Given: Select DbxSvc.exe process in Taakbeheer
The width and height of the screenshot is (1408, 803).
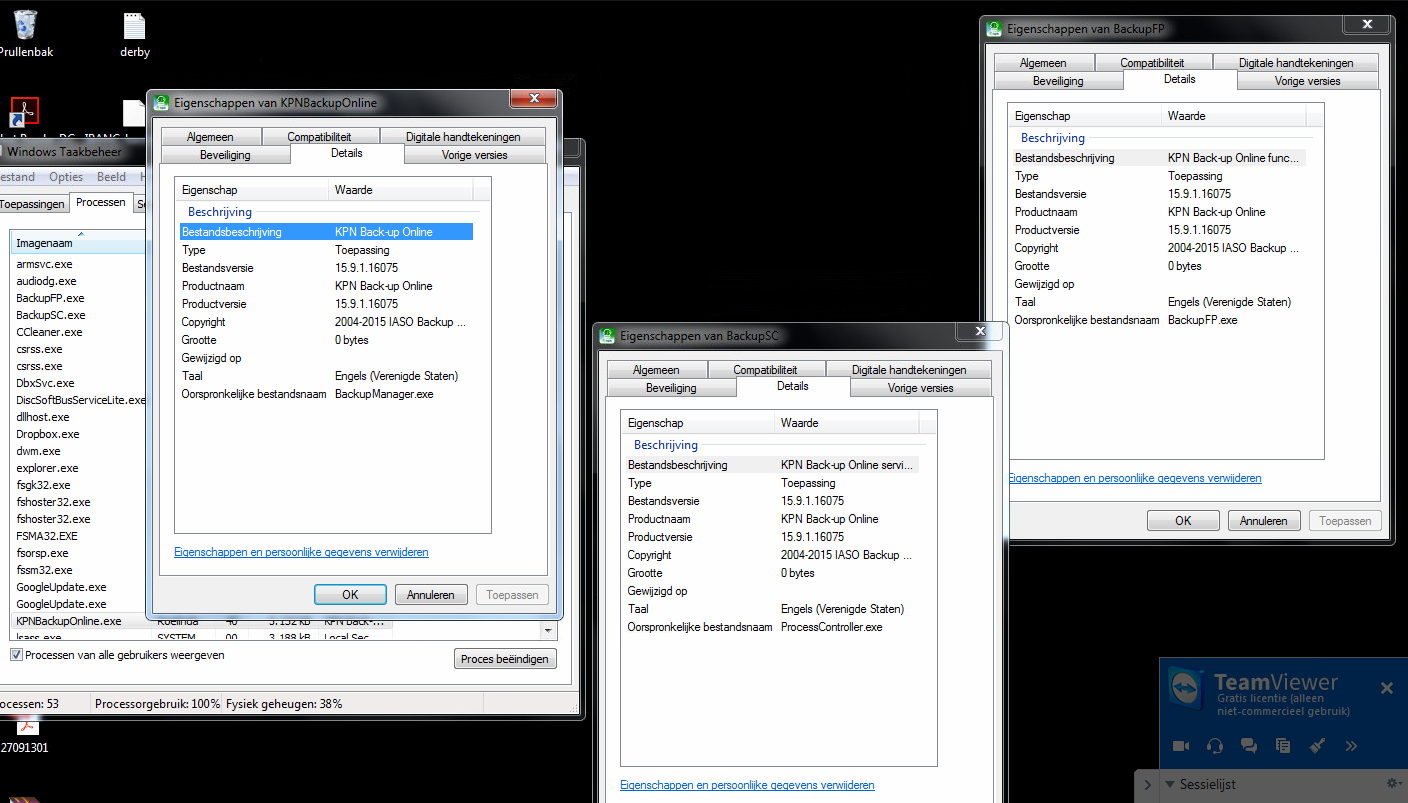Looking at the screenshot, I should 45,383.
